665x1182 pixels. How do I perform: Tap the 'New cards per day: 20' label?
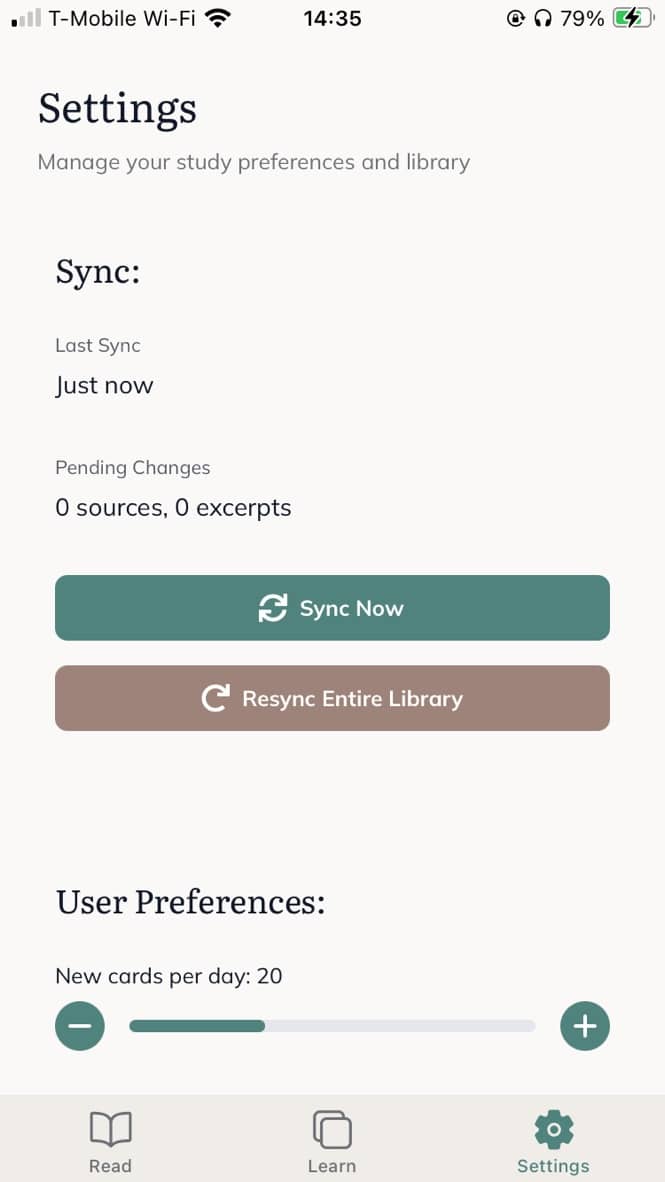click(x=169, y=976)
